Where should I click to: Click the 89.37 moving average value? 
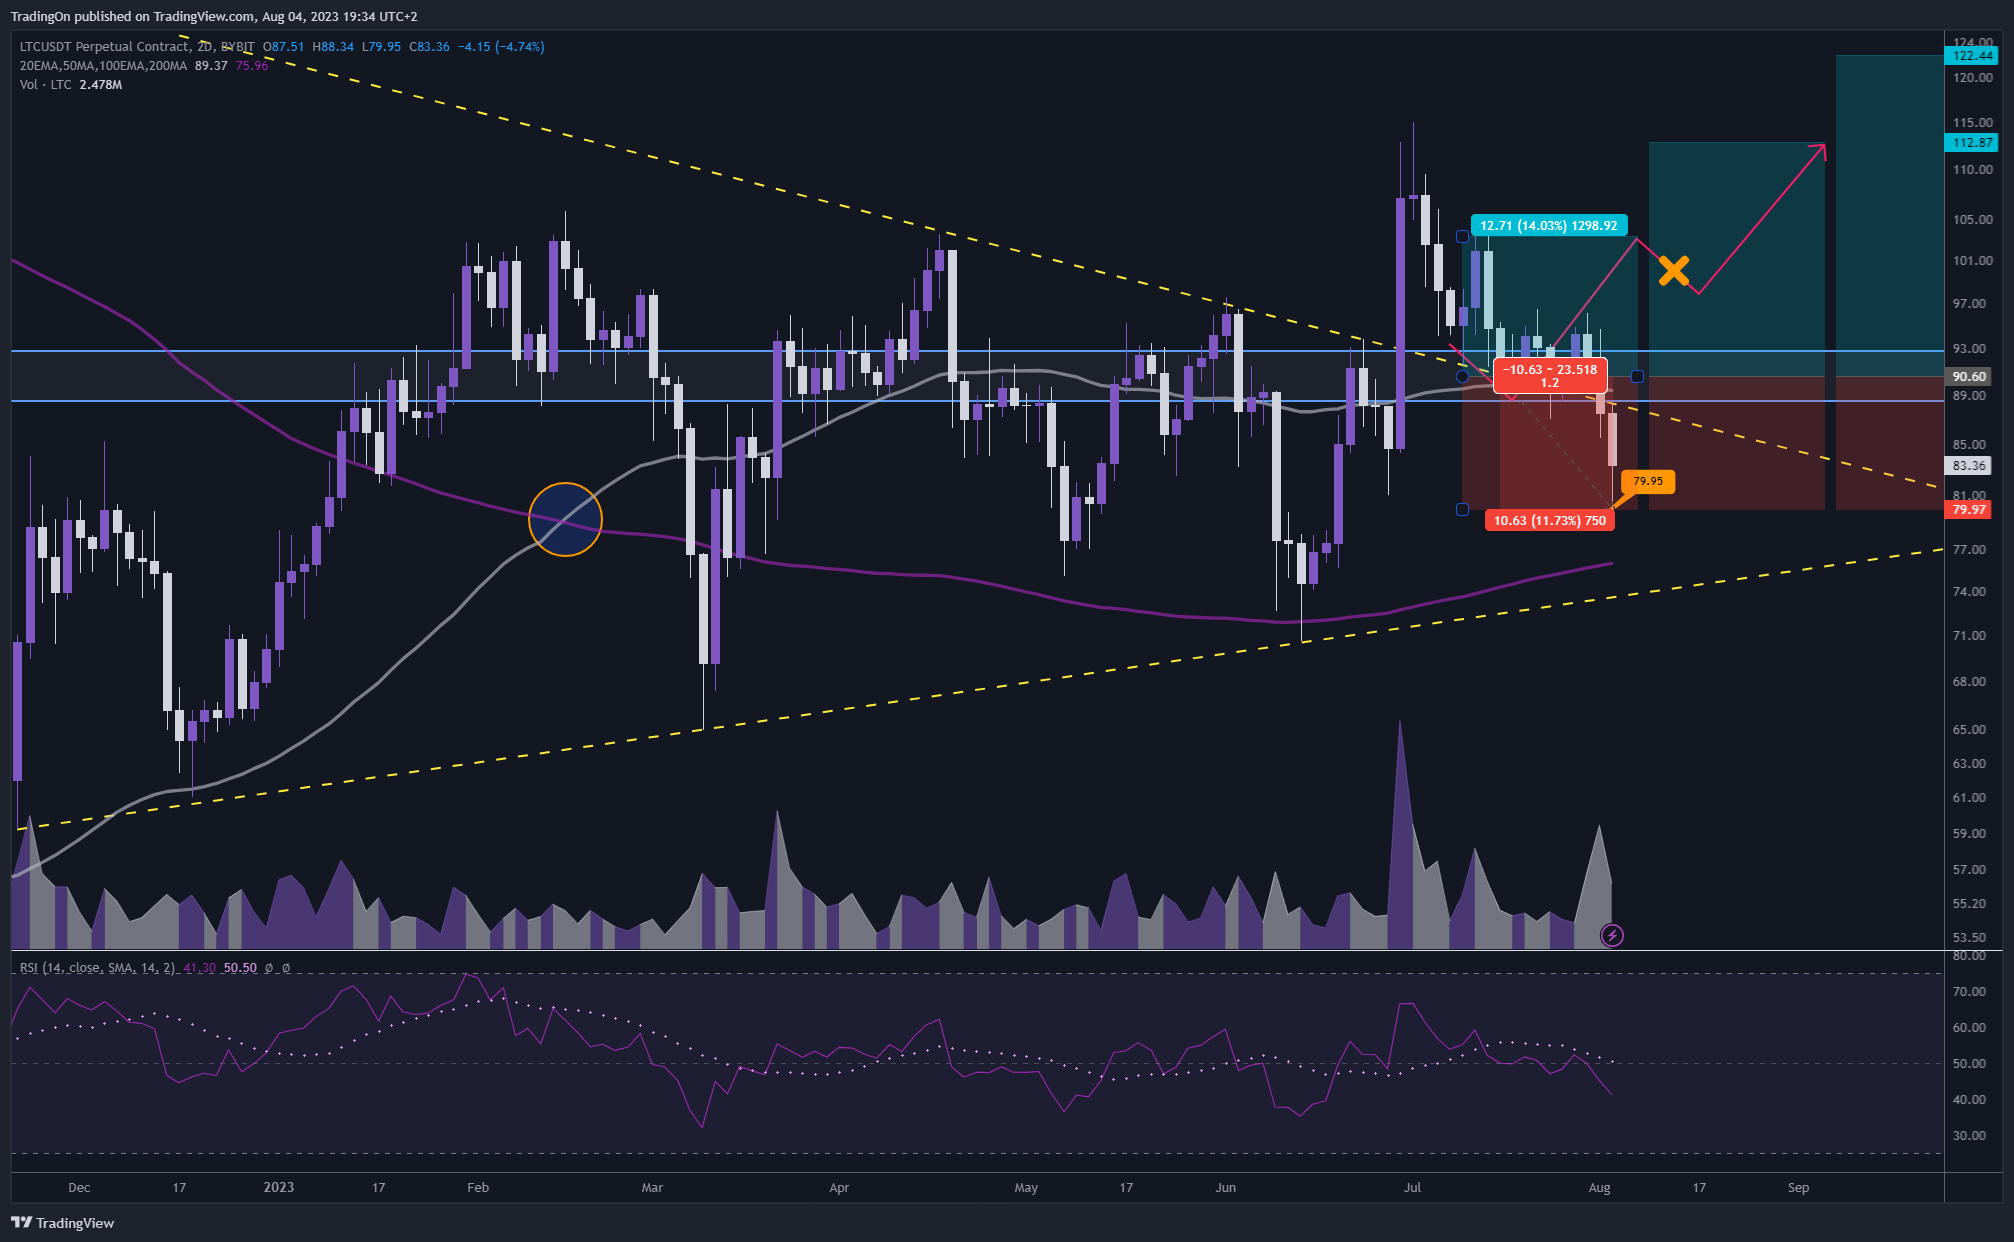[x=211, y=66]
